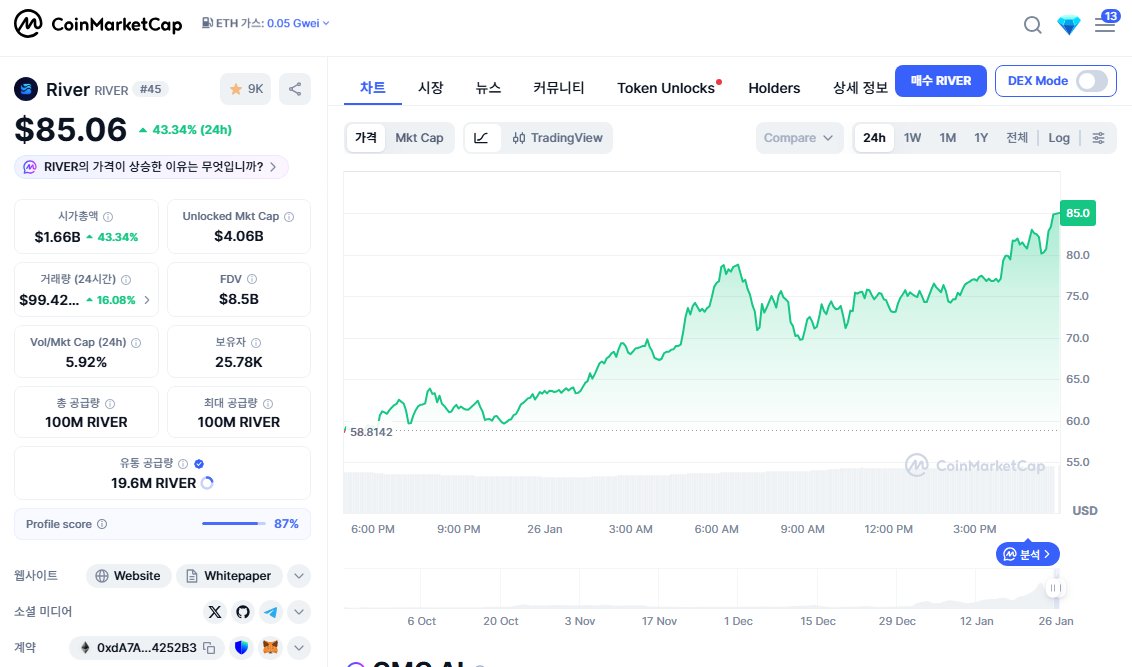Select the 1Y time range
The height and width of the screenshot is (667, 1132).
coord(981,138)
